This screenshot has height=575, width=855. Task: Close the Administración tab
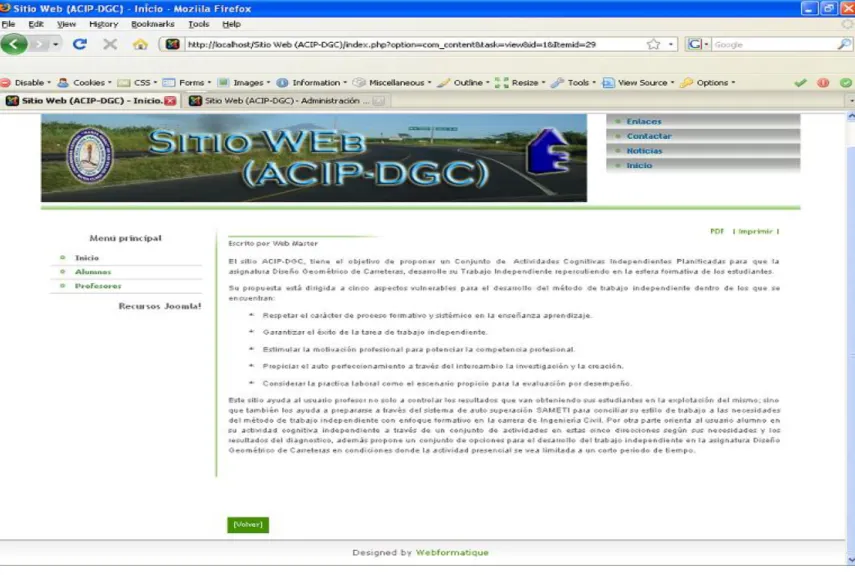click(380, 101)
